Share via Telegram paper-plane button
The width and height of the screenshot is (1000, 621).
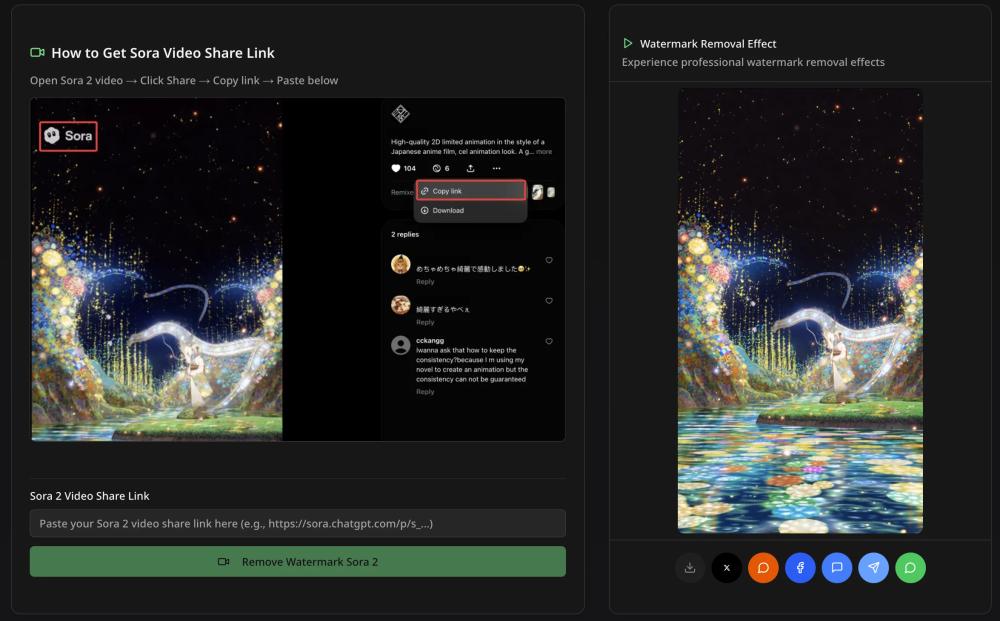pyautogui.click(x=874, y=567)
